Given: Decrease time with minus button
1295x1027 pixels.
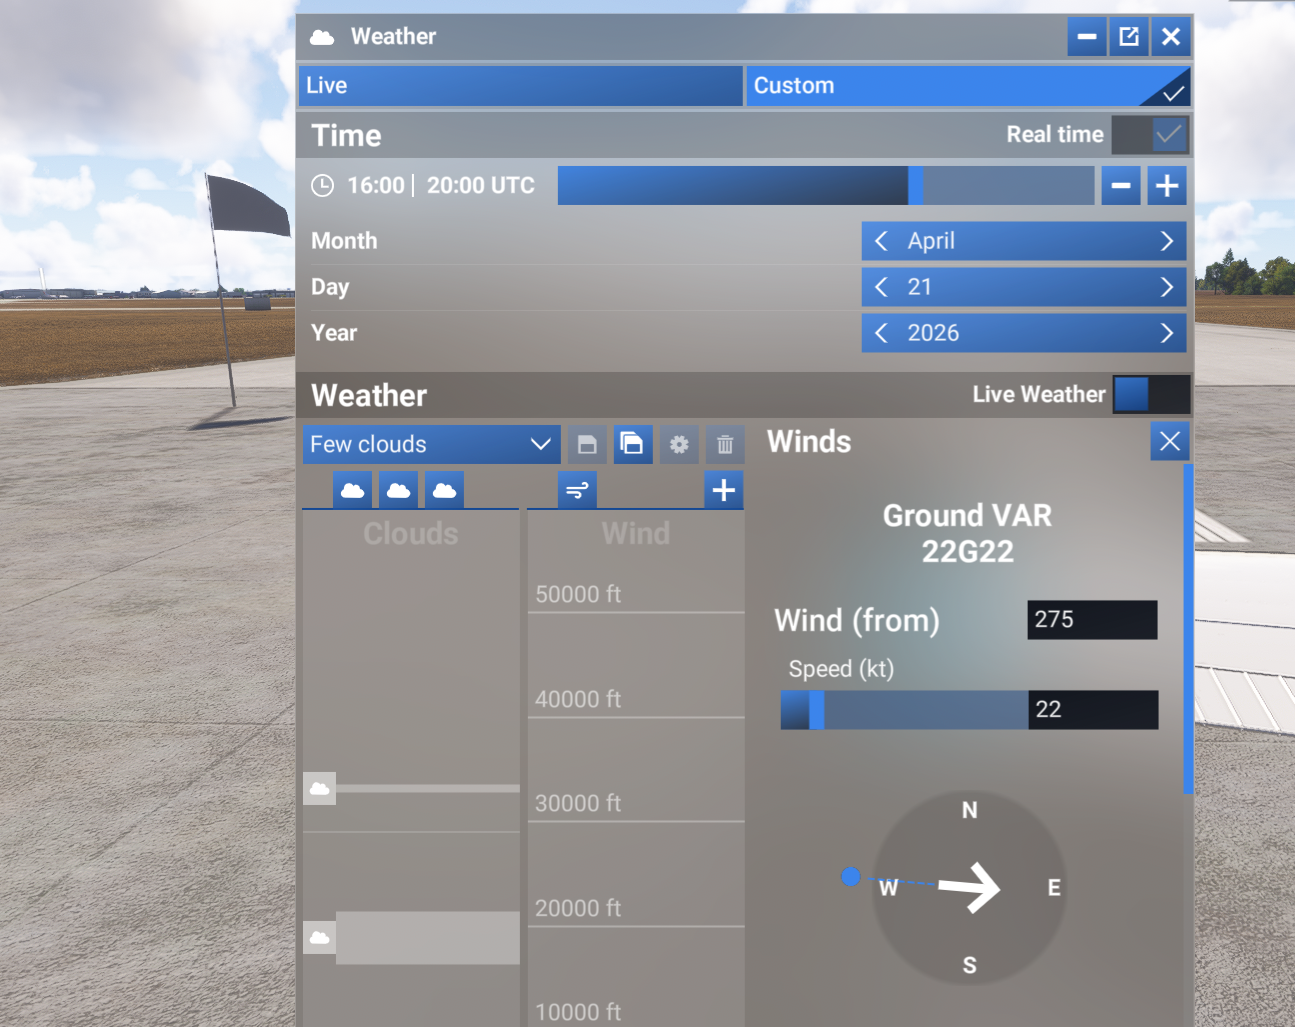Looking at the screenshot, I should click(x=1121, y=186).
